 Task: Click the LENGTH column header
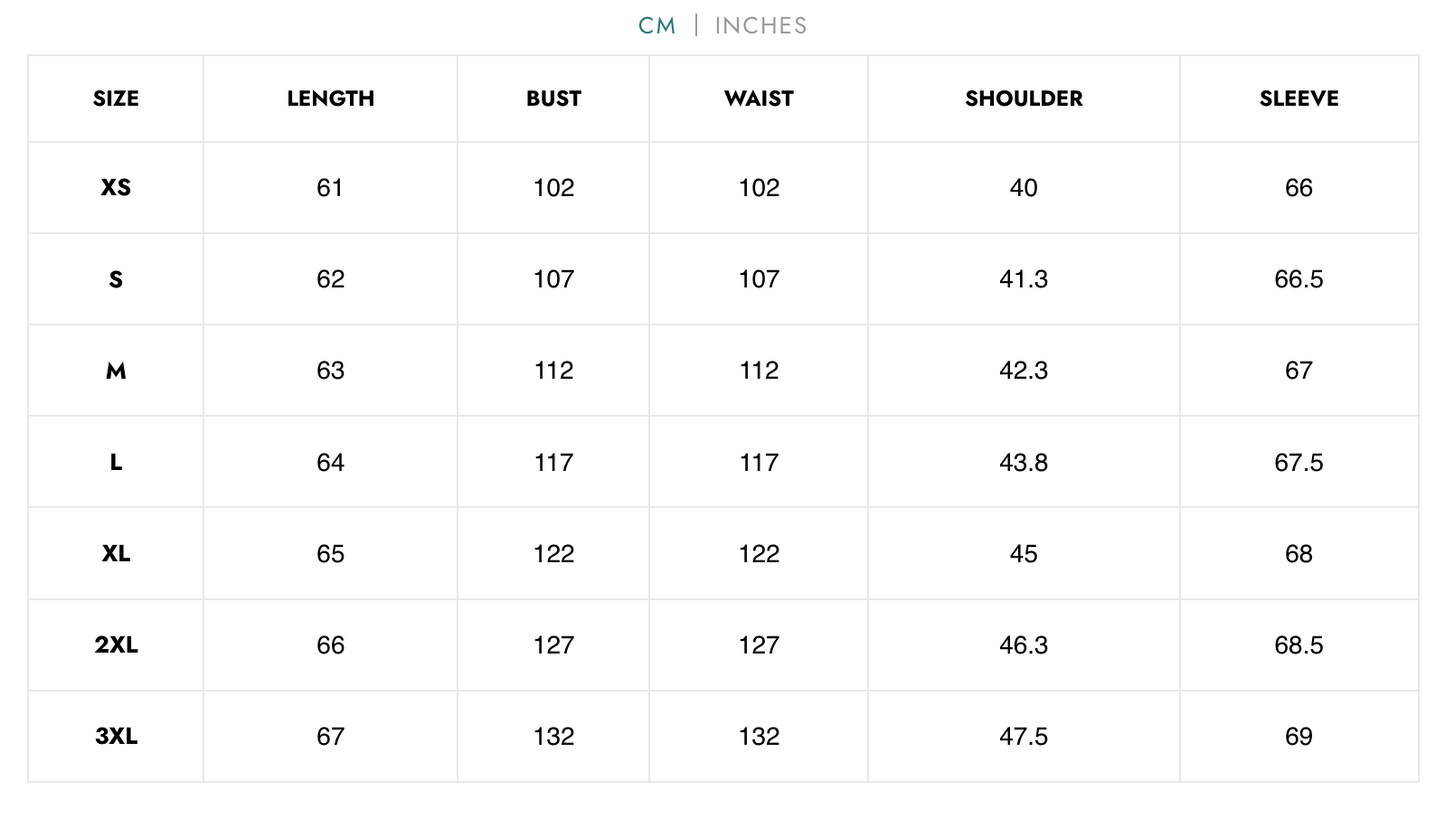tap(330, 99)
